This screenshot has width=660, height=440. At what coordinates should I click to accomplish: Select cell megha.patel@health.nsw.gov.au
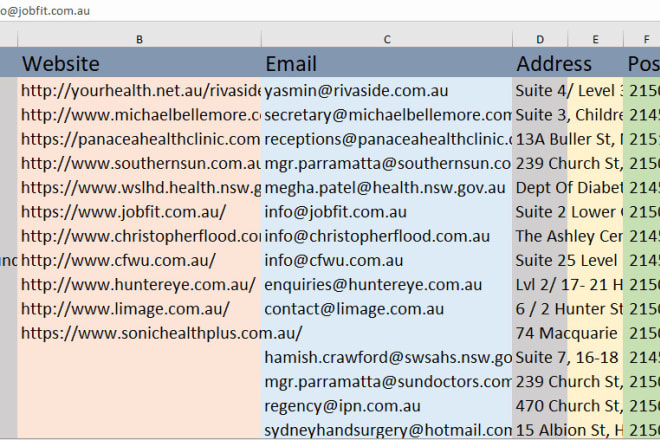click(x=387, y=188)
